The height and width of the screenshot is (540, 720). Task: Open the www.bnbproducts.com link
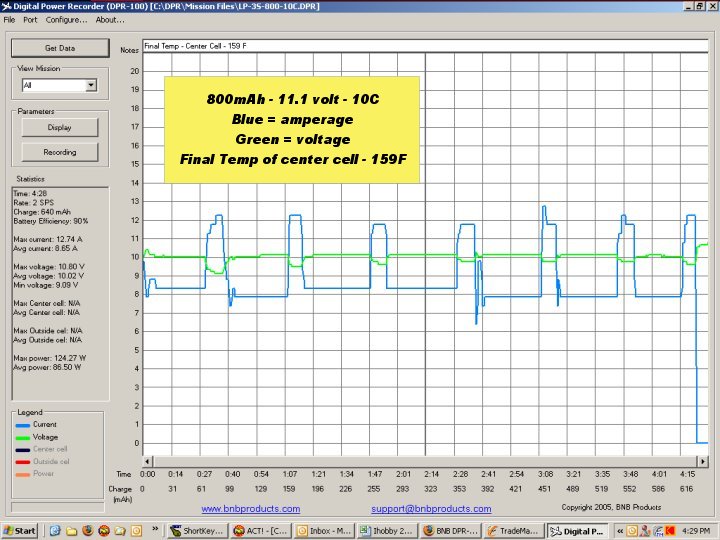pos(251,509)
